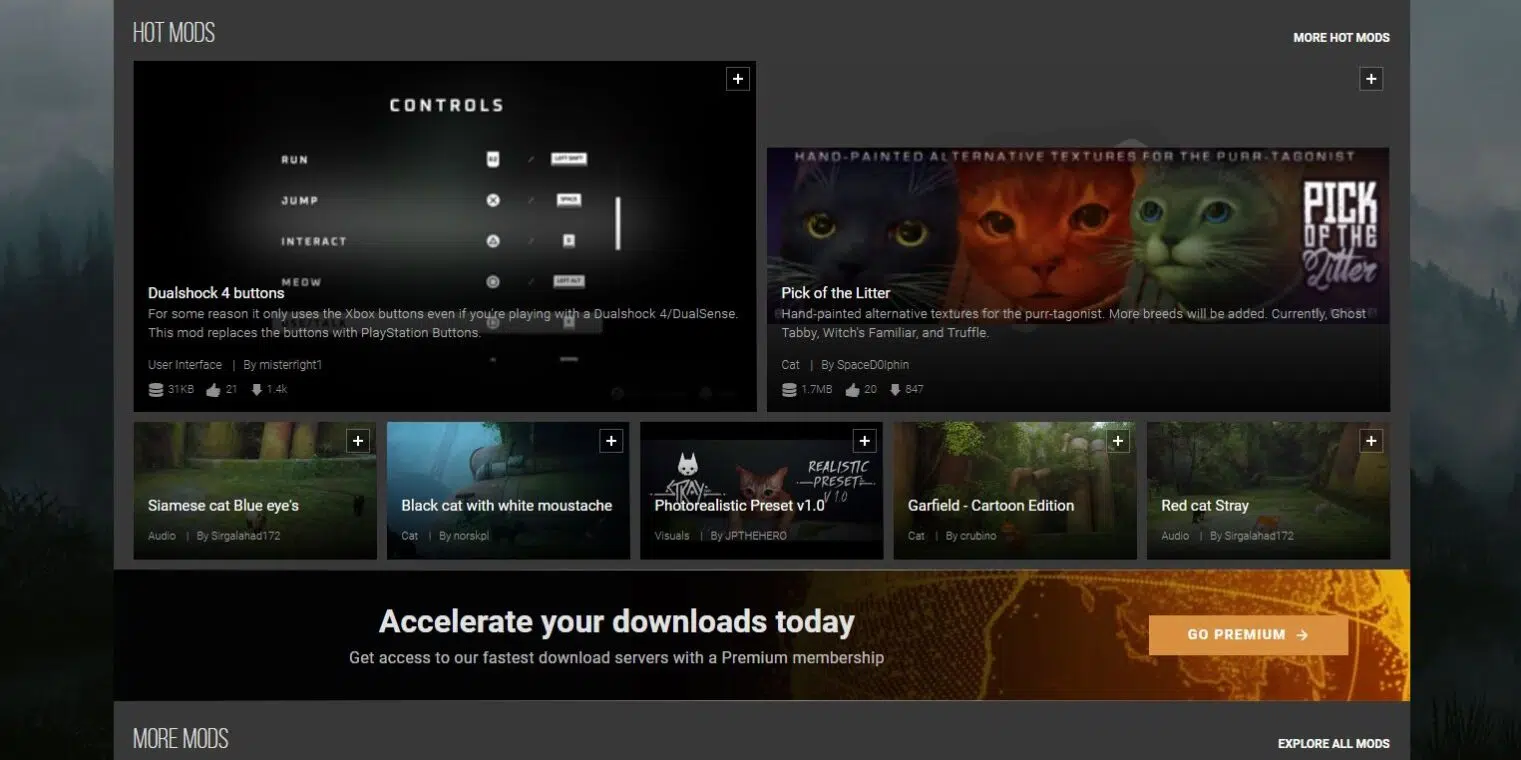This screenshot has height=760, width=1521.
Task: Open the Pick of the Litter mod title
Action: tap(836, 293)
